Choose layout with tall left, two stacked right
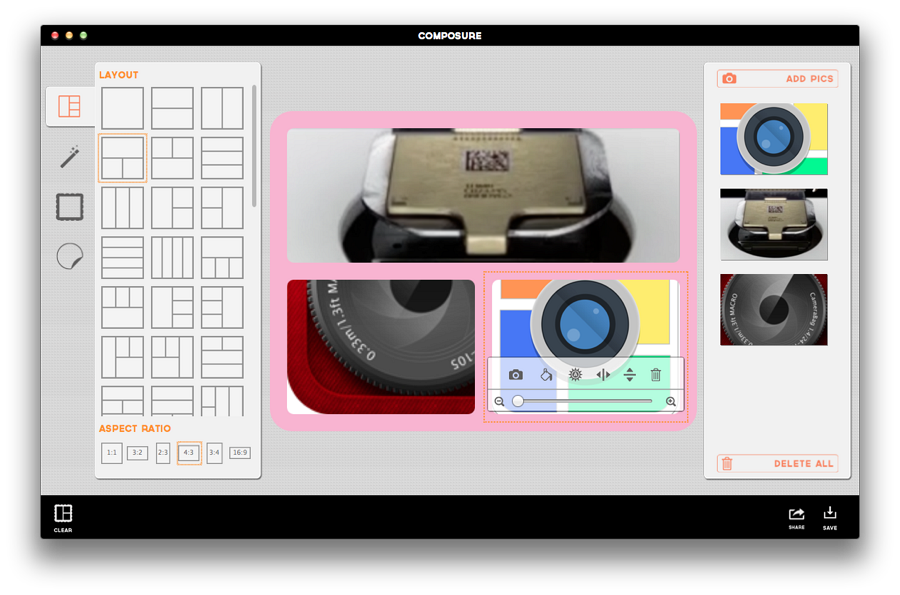Viewport: 900px width, 595px height. click(x=172, y=208)
